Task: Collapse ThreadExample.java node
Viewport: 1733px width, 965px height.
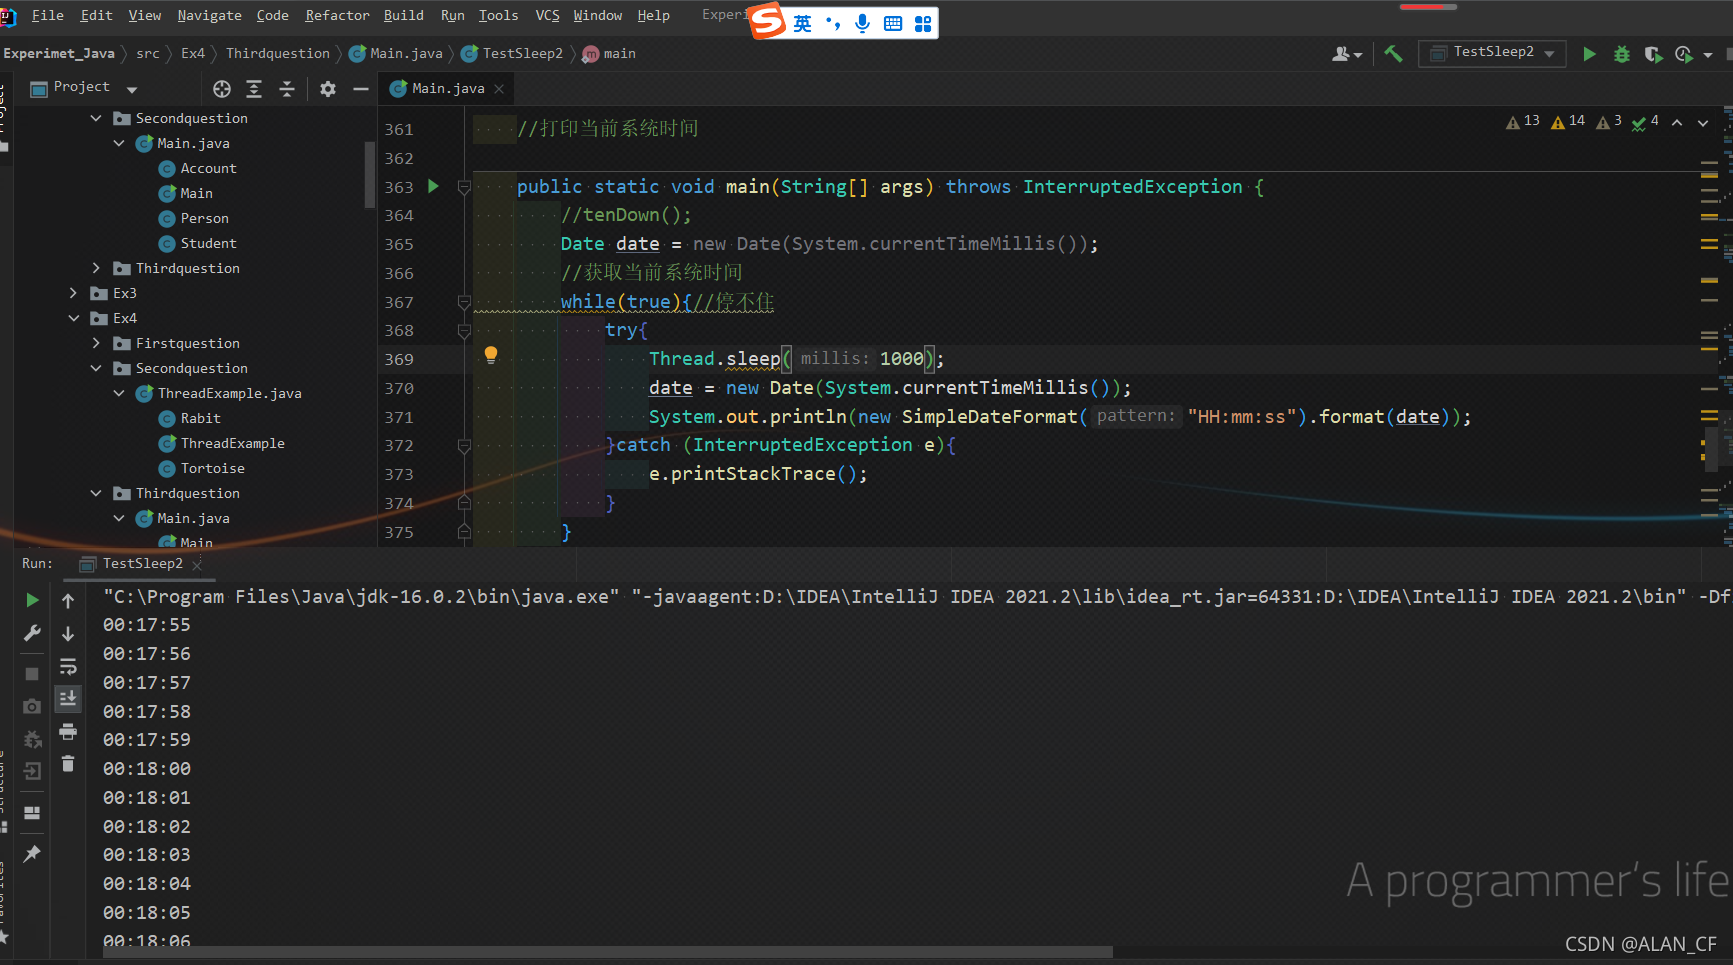Action: coord(119,393)
